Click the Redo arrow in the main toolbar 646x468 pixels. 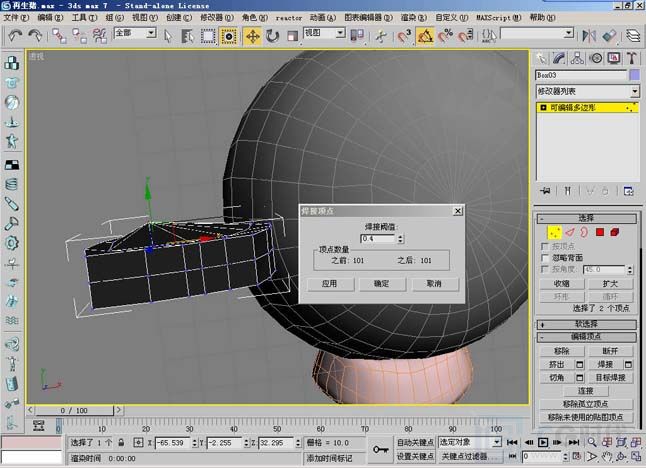[x=35, y=36]
